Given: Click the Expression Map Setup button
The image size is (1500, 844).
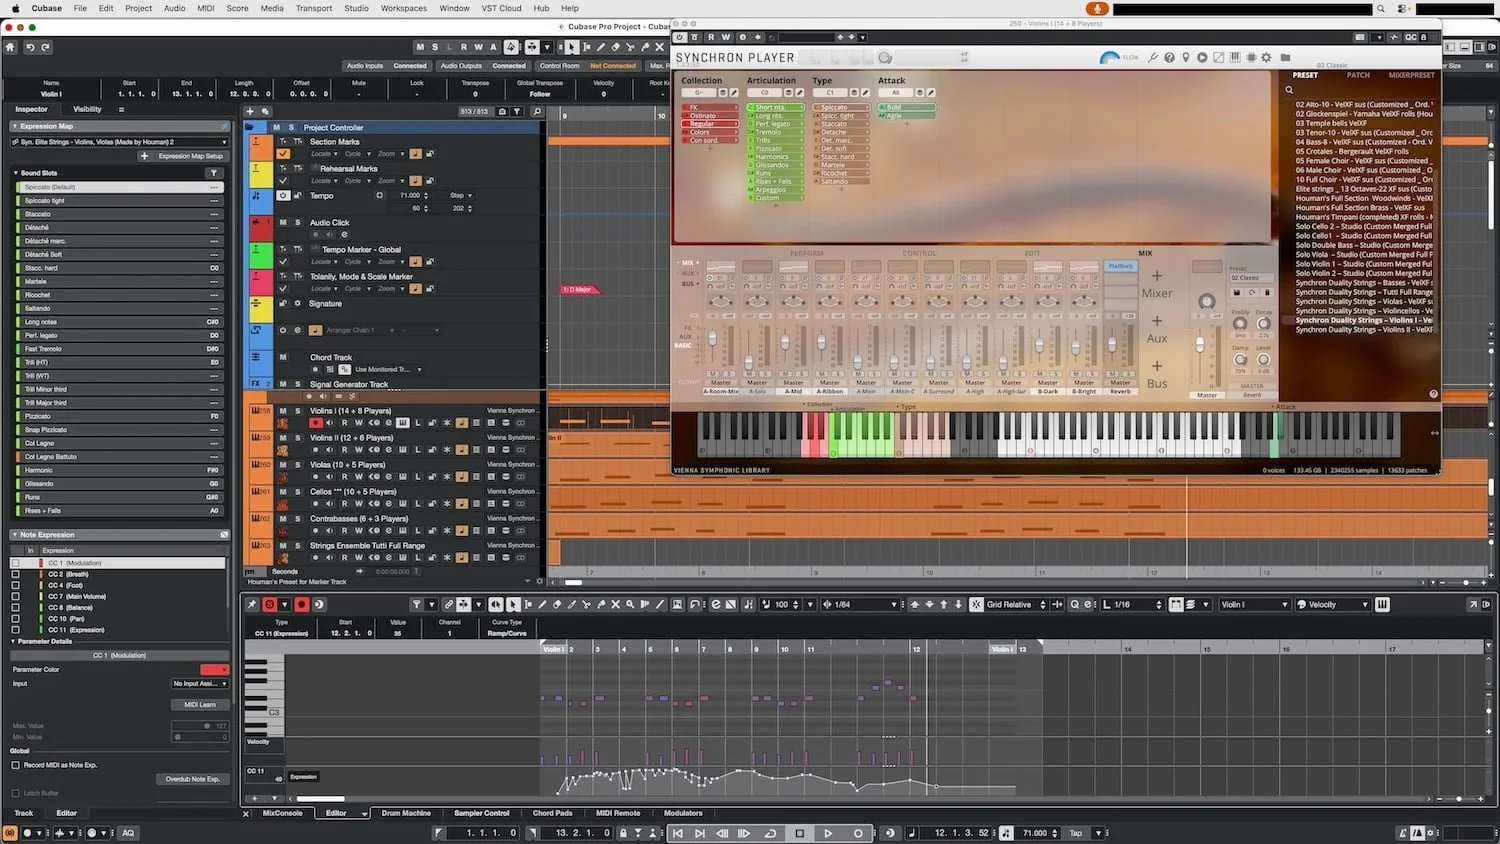Looking at the screenshot, I should (x=184, y=156).
